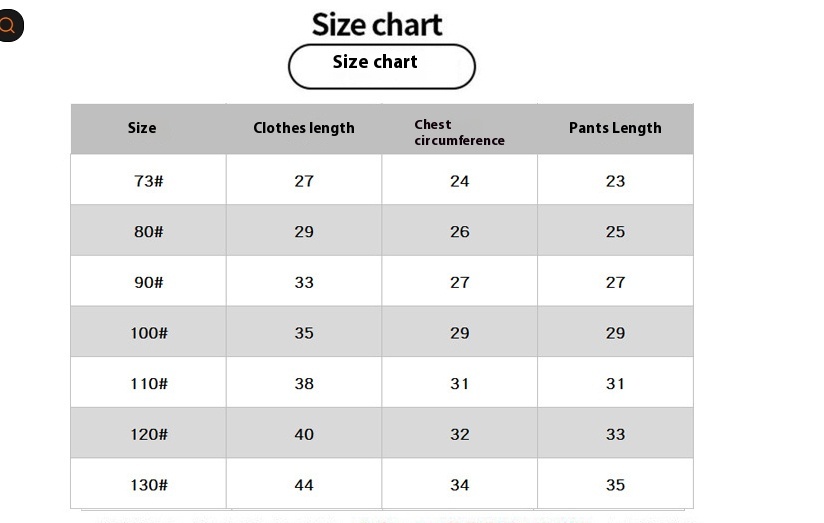Click the search magnifier icon
824x523 pixels.
8,26
